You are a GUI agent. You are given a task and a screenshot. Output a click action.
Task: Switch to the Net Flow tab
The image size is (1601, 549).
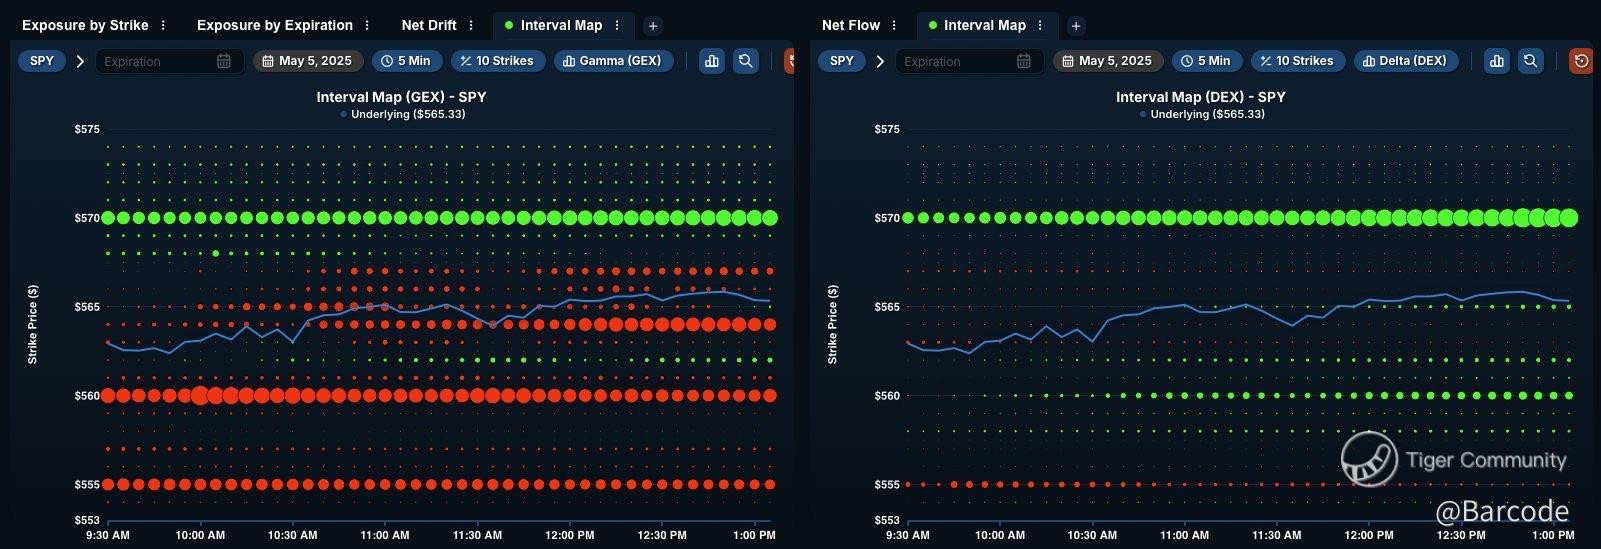(x=850, y=25)
